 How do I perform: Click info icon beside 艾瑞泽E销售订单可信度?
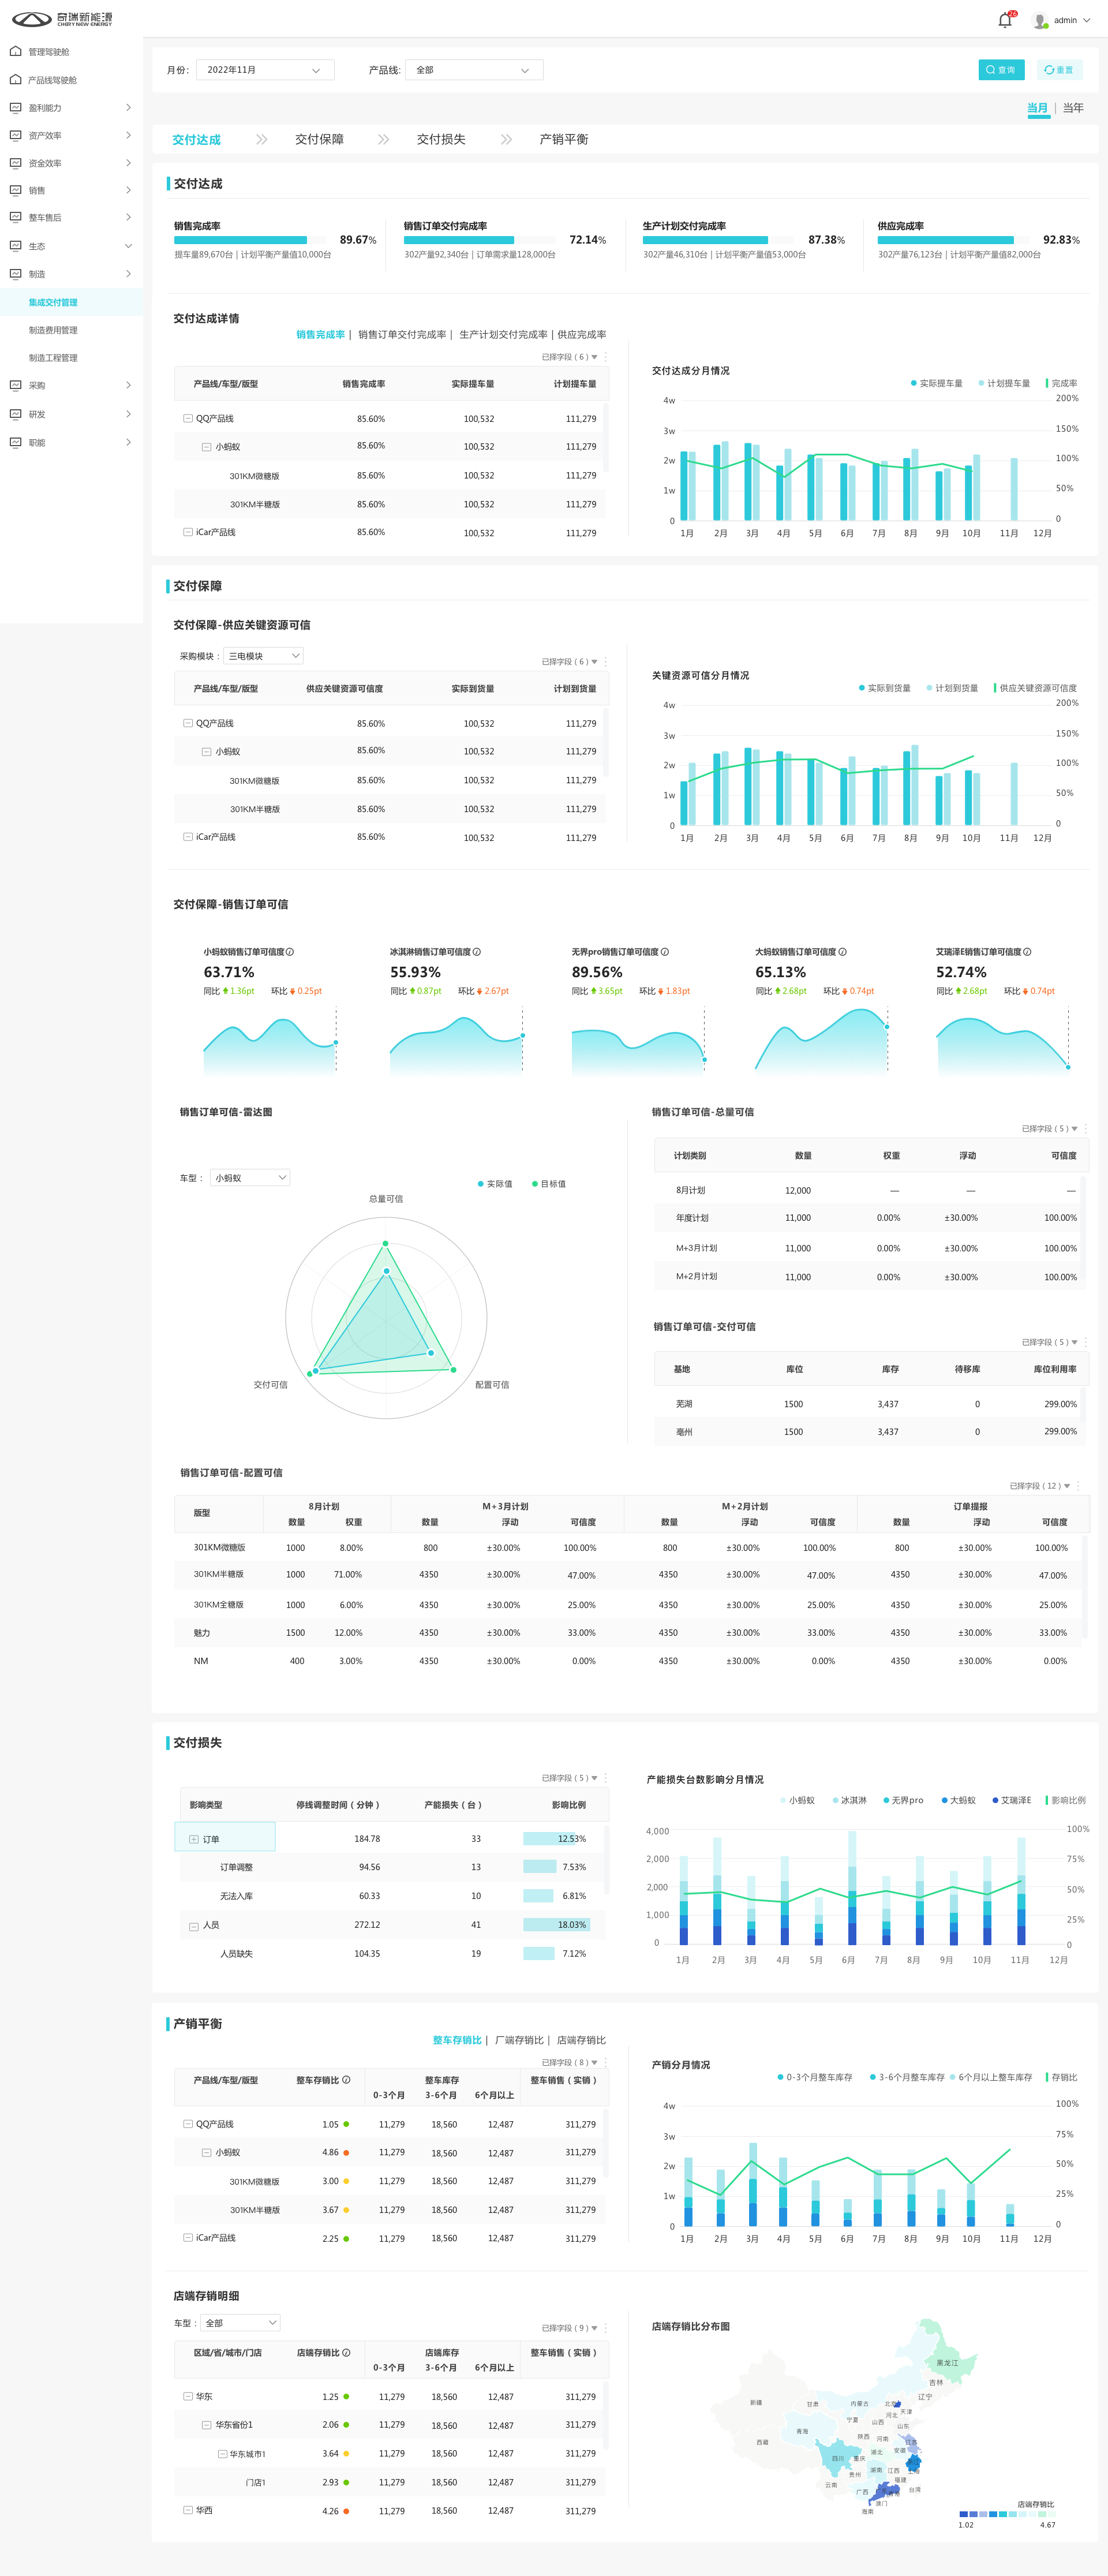click(1027, 952)
